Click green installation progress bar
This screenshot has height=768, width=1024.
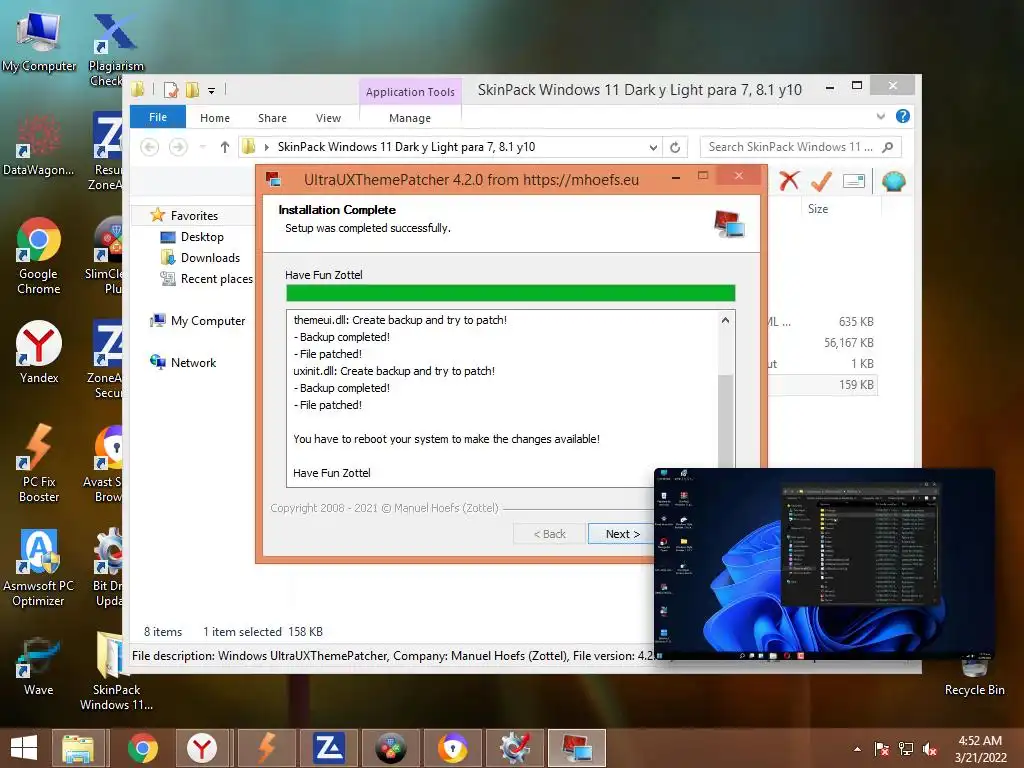coord(511,293)
